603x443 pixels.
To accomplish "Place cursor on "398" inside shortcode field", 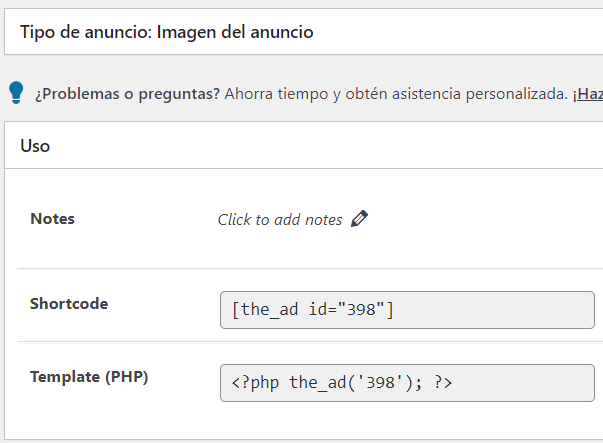I will coord(361,310).
